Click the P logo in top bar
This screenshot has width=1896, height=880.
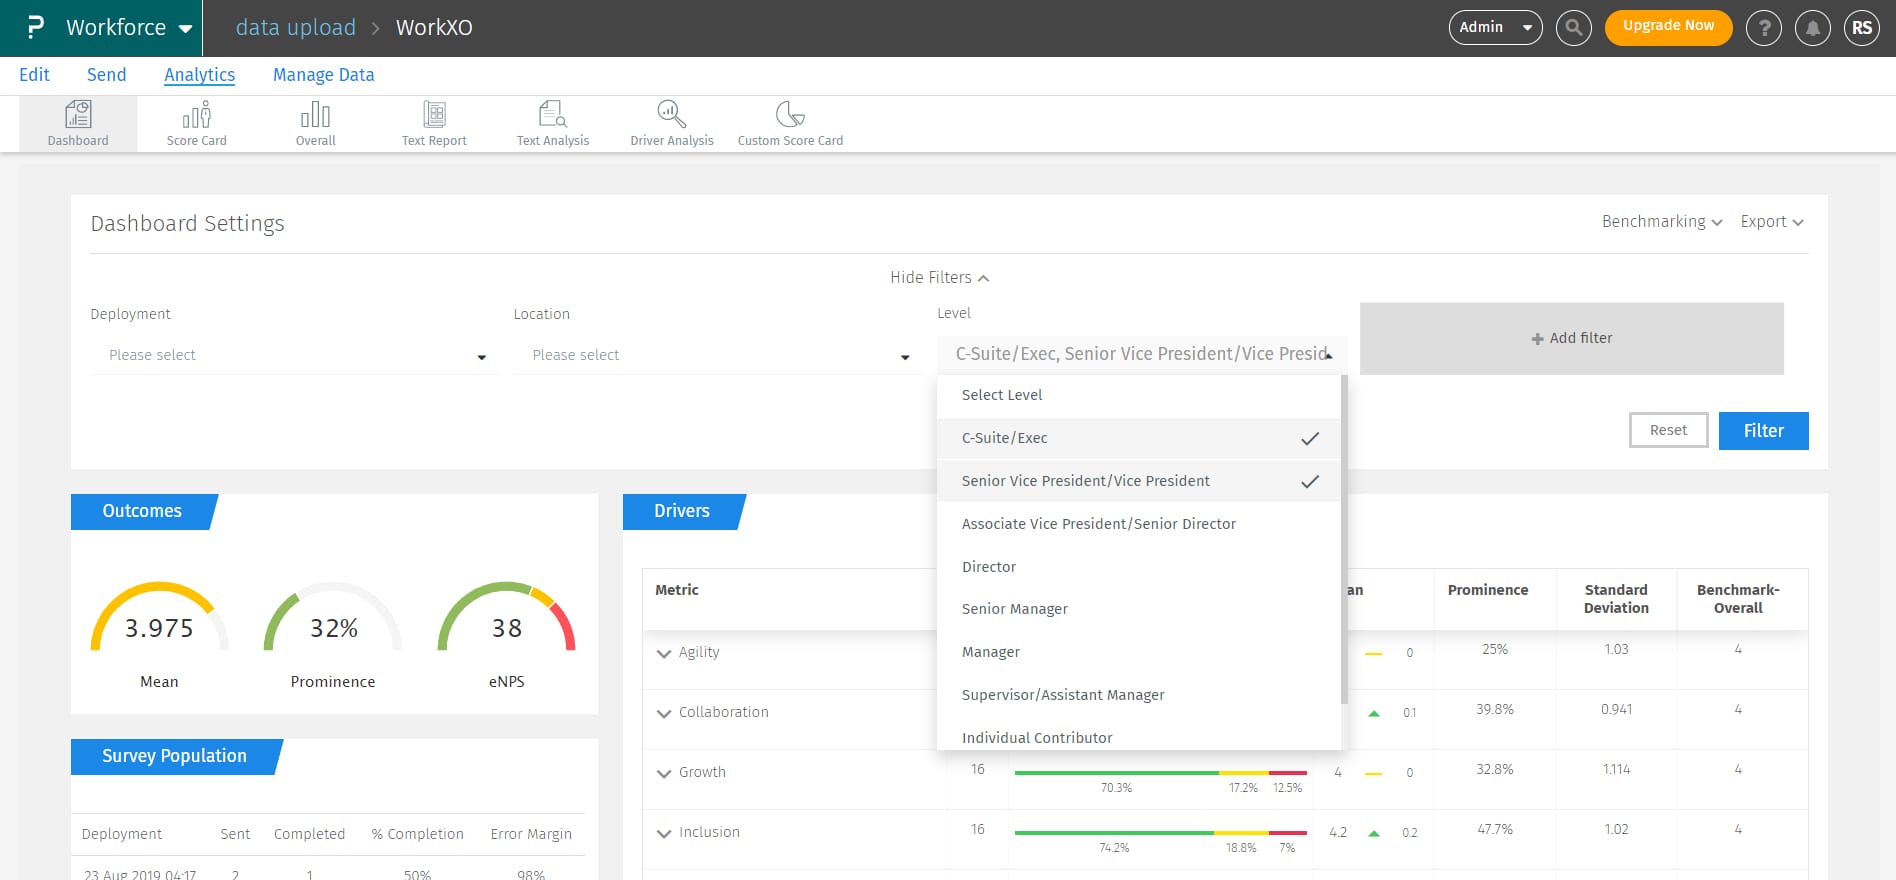35,27
